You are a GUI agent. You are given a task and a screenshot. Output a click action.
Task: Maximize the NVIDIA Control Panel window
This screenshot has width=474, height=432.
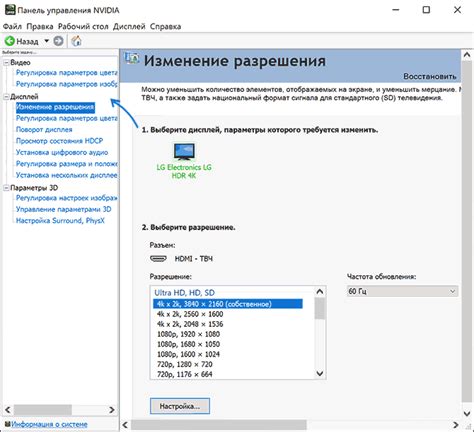[426, 10]
